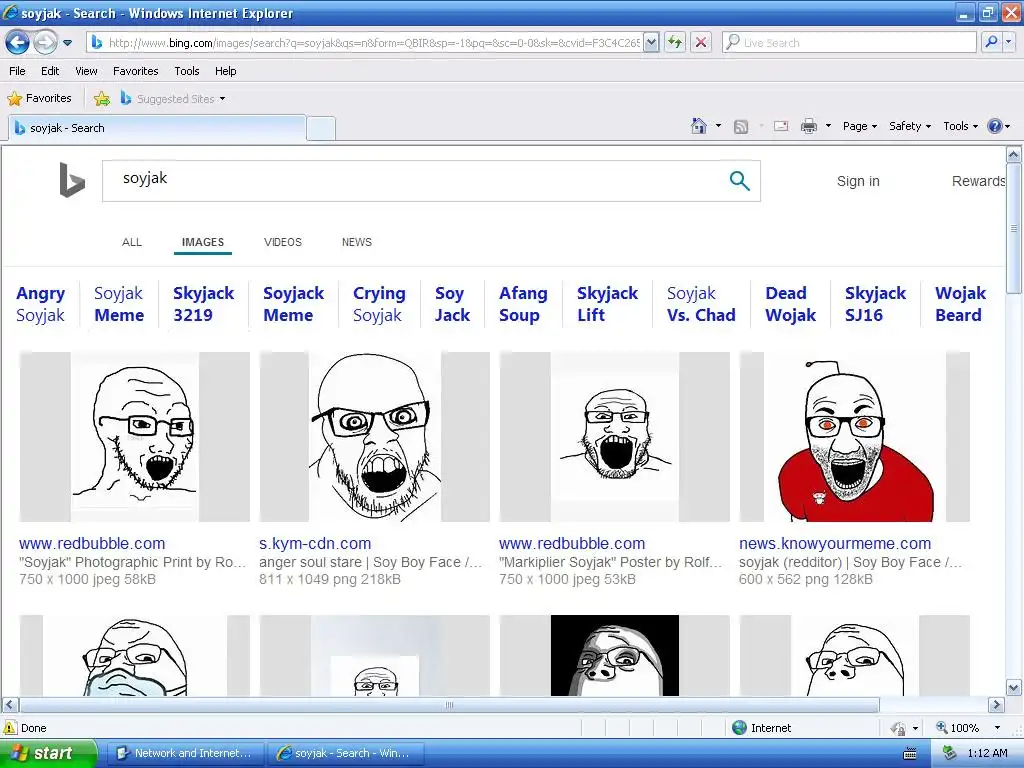Switch to the NEWS results tab
Image resolution: width=1024 pixels, height=768 pixels.
click(x=357, y=242)
